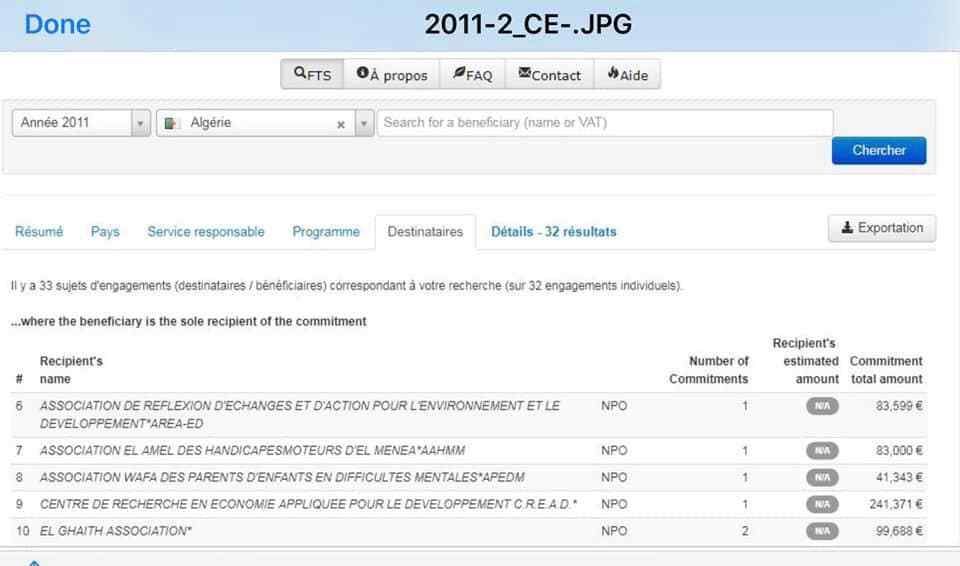The image size is (960, 566).
Task: Click the Exportation button
Action: click(881, 228)
